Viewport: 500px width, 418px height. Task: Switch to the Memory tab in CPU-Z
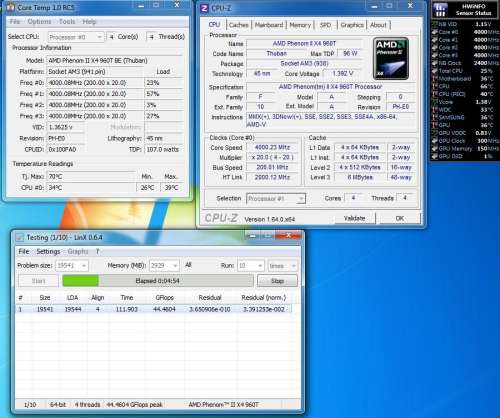coord(300,25)
